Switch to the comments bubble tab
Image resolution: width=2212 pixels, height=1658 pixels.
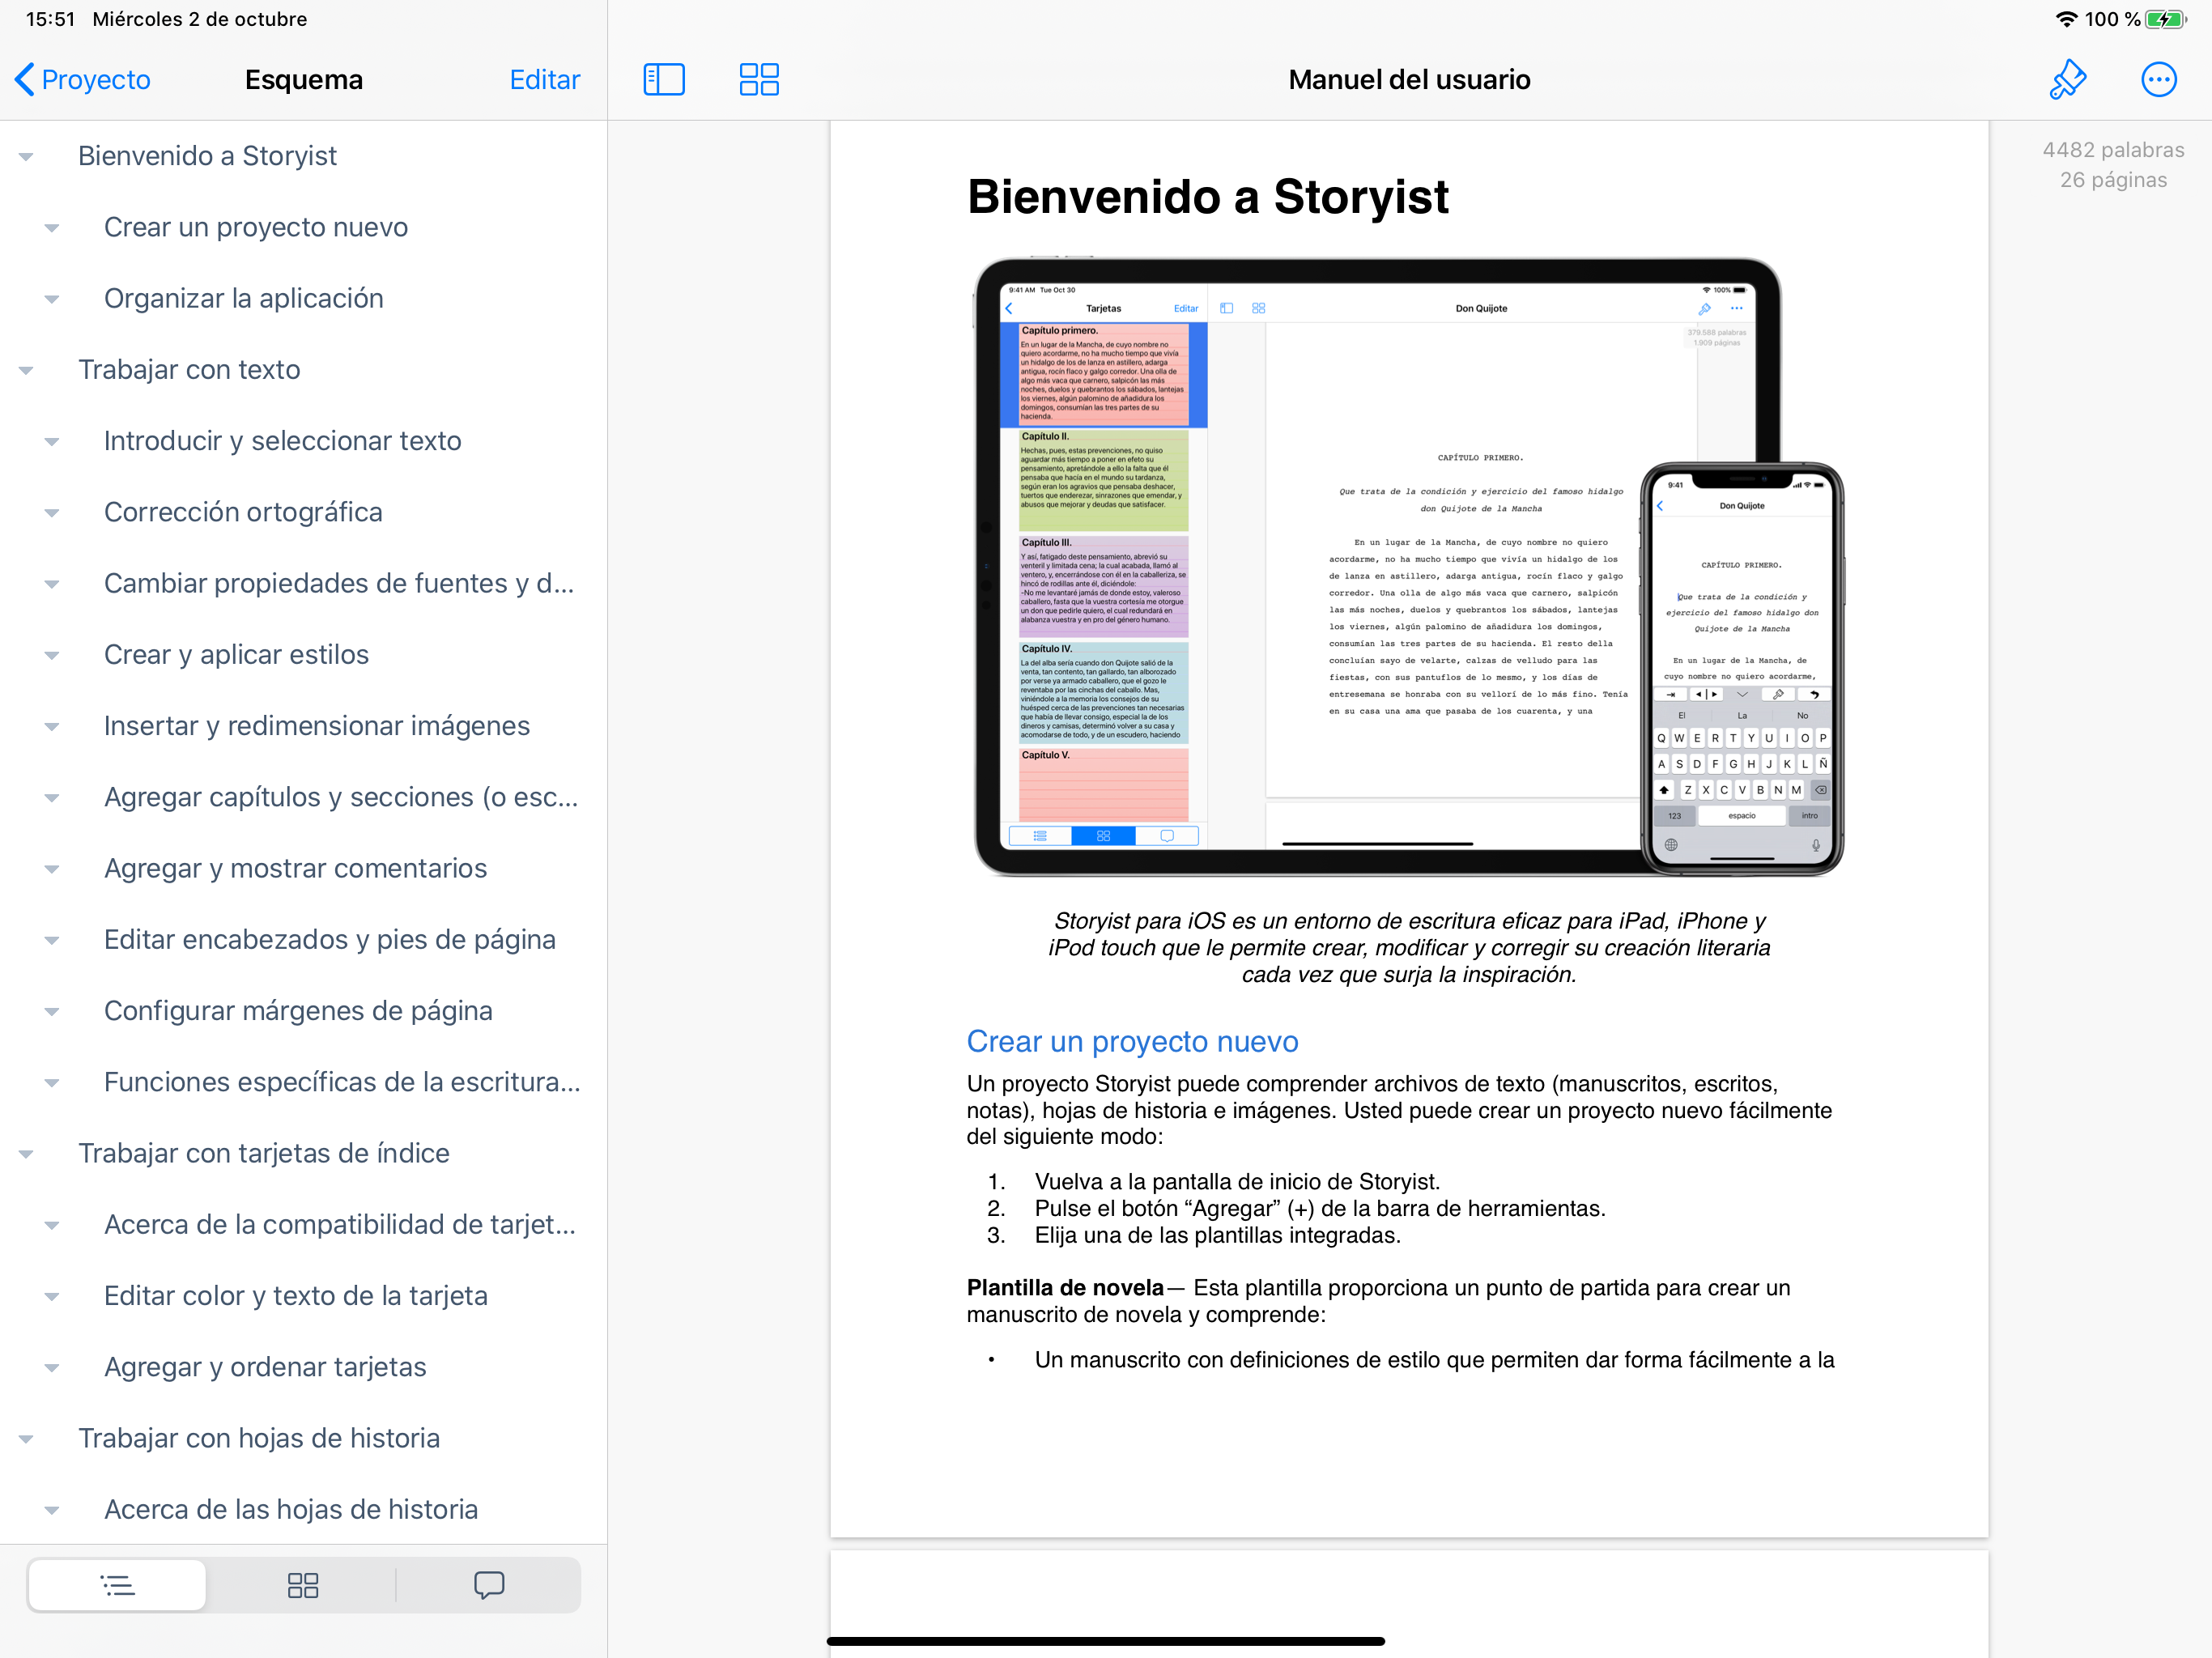tap(489, 1585)
